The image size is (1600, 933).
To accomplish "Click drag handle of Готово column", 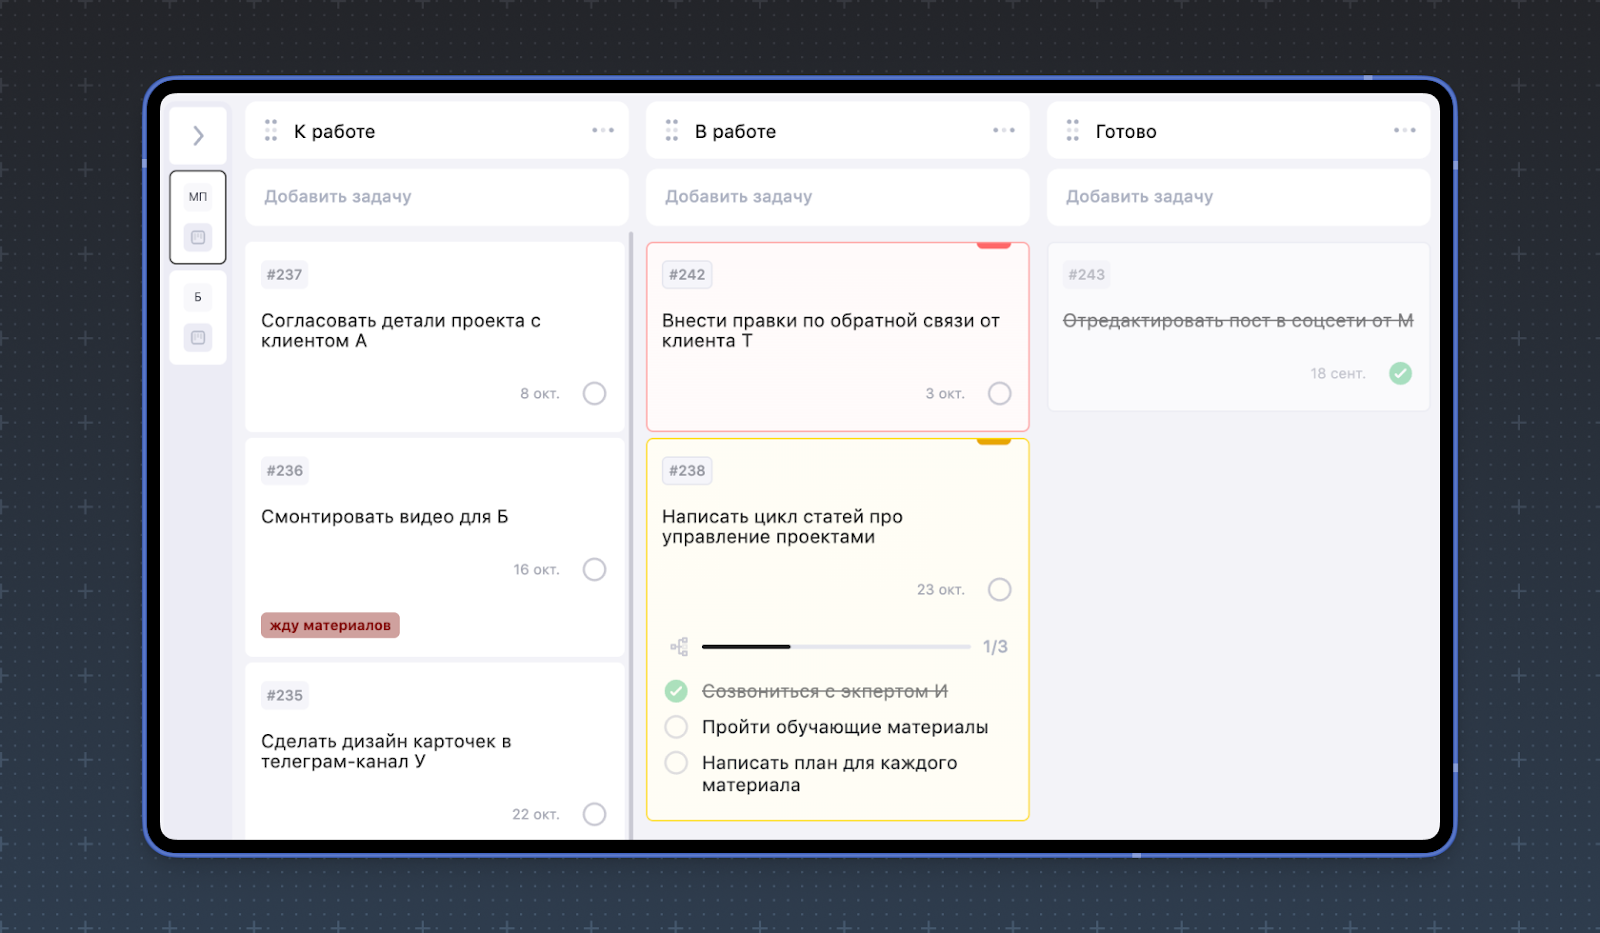I will coord(1072,131).
